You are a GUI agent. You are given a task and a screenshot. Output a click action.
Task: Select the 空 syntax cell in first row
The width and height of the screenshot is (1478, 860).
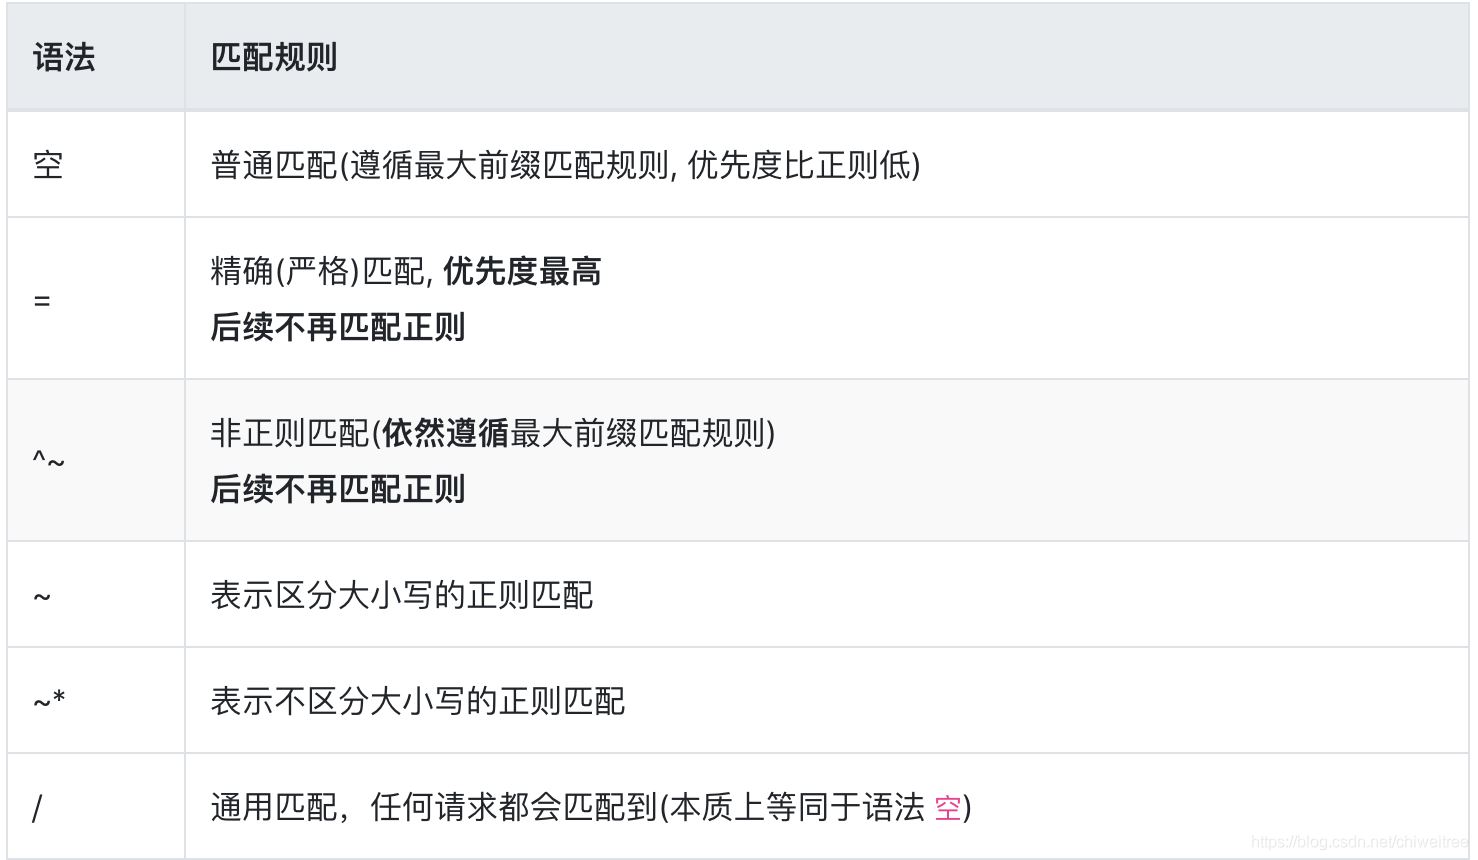48,165
